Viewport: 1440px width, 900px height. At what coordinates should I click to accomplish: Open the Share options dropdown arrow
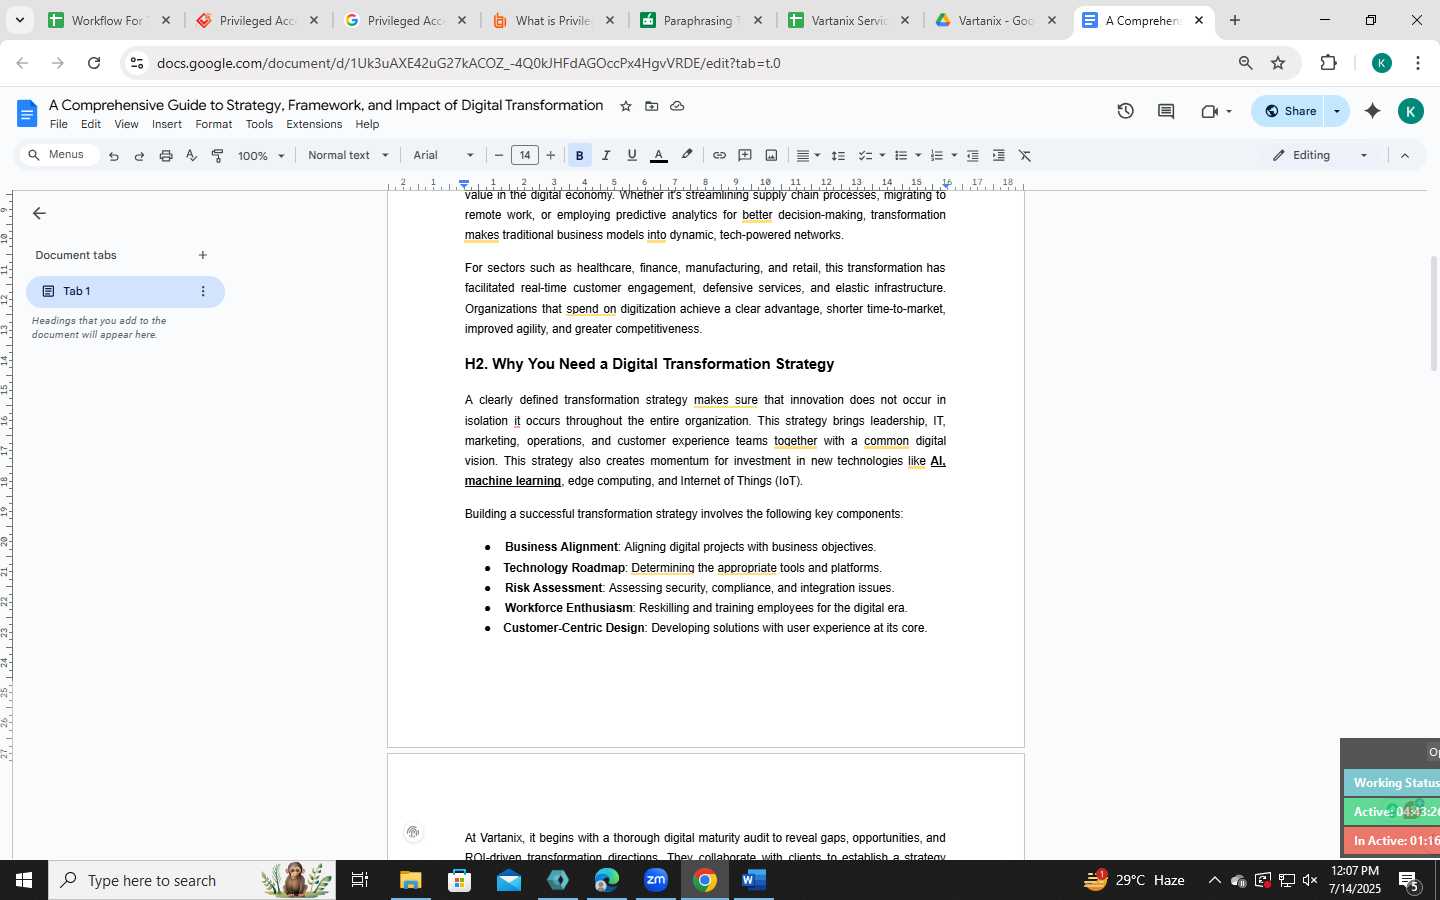[x=1337, y=111]
